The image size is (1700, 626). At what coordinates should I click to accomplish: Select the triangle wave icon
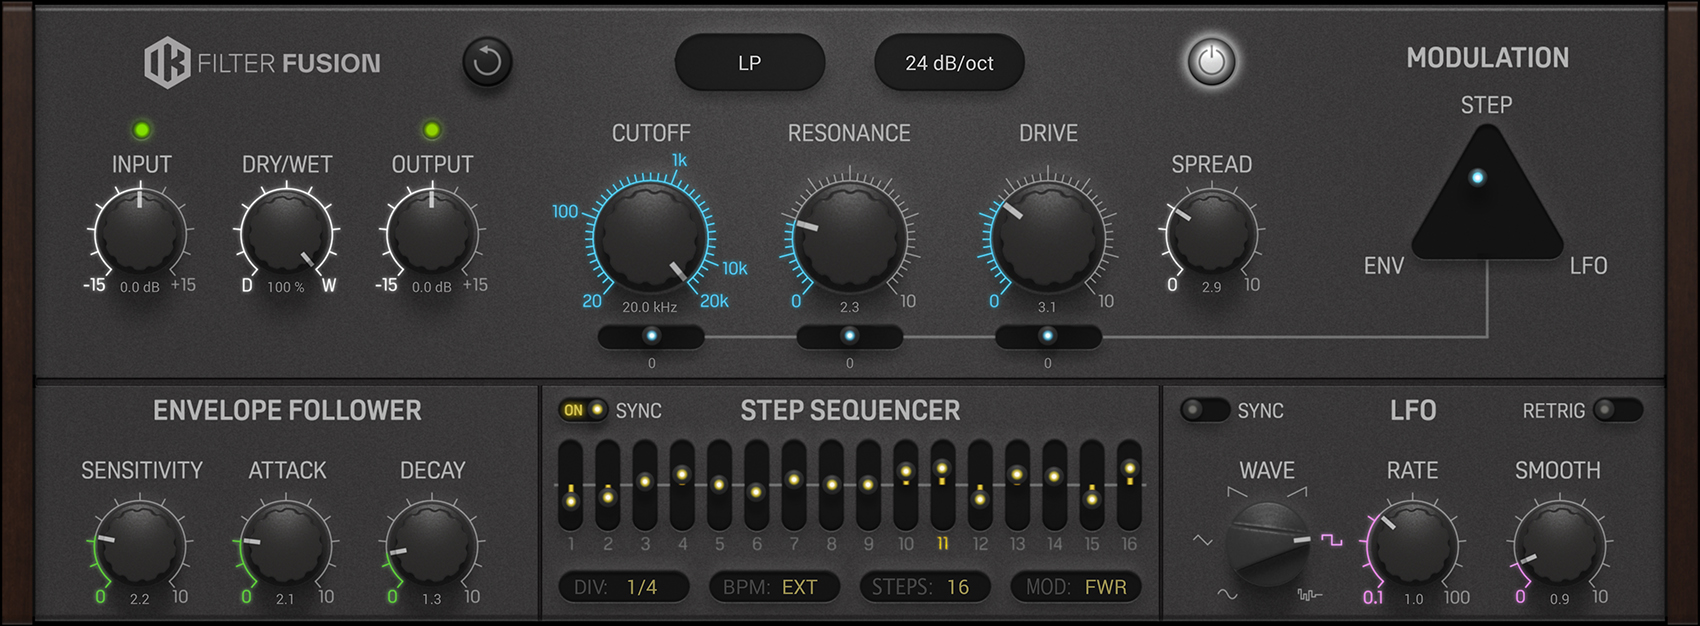(x=1203, y=541)
